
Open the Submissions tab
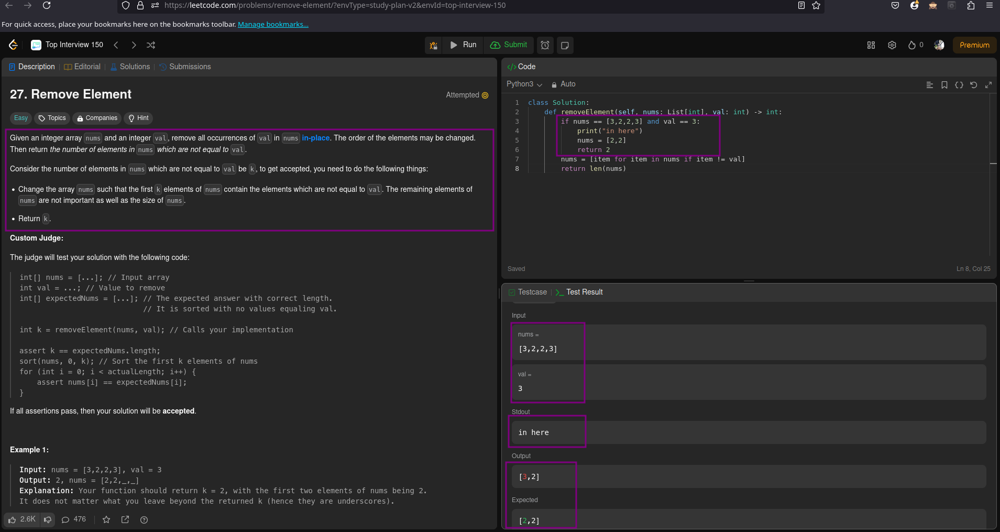(185, 67)
